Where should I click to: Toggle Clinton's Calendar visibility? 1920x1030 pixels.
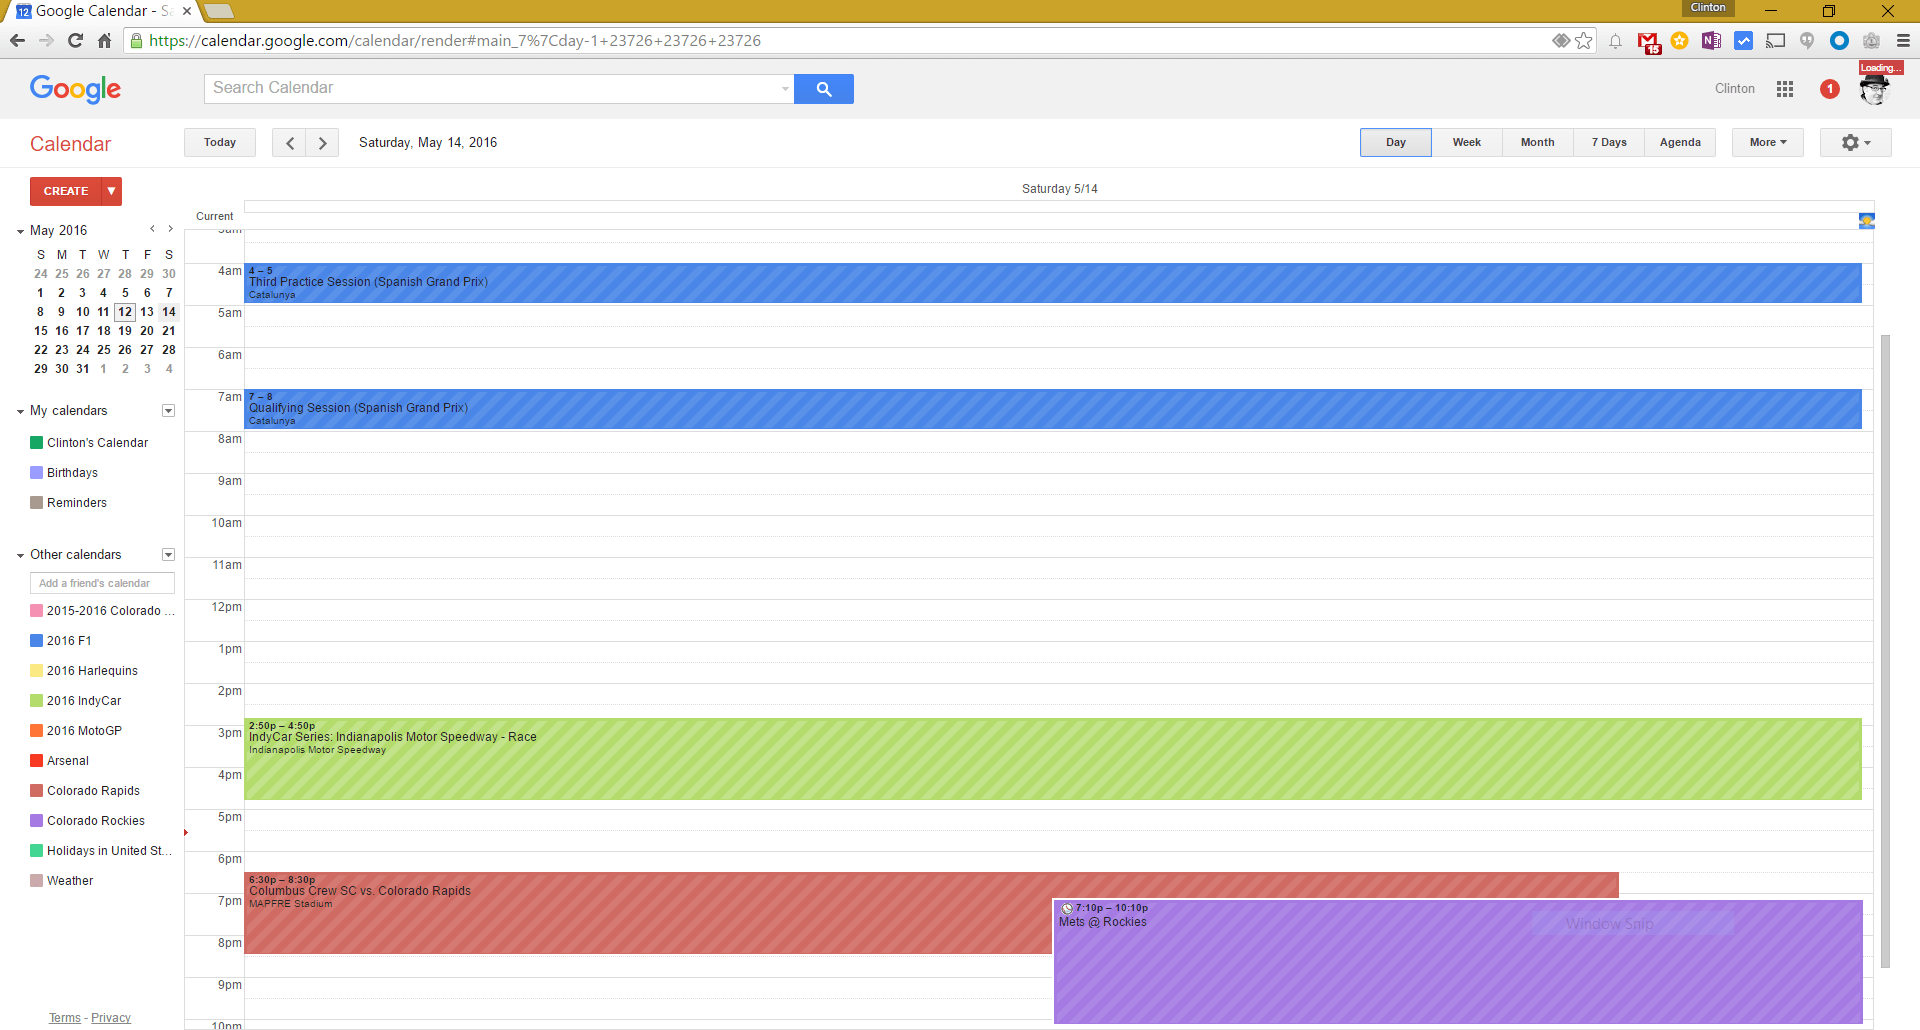[x=36, y=443]
